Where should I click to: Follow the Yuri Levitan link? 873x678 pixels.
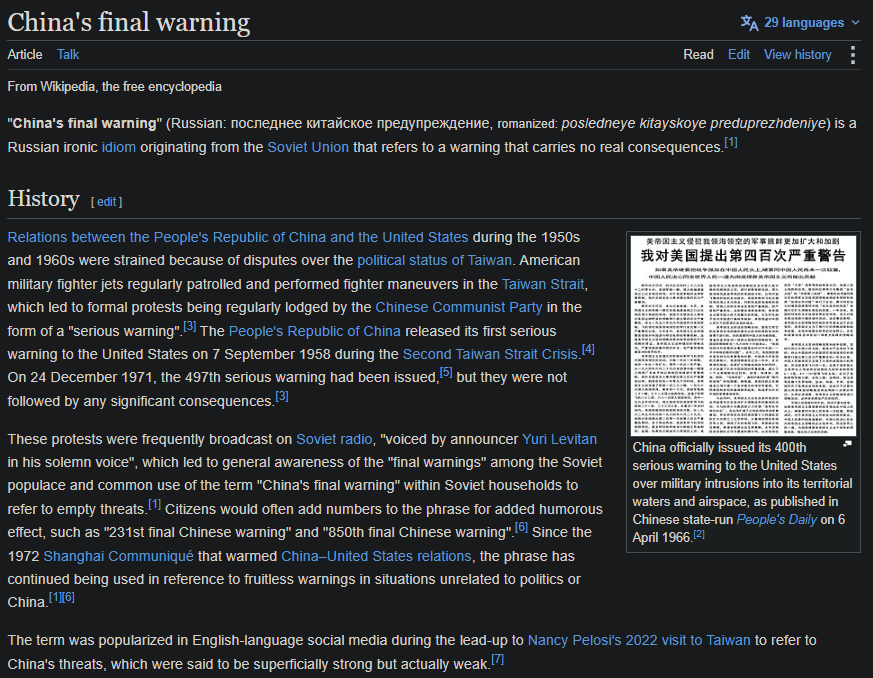click(x=560, y=439)
